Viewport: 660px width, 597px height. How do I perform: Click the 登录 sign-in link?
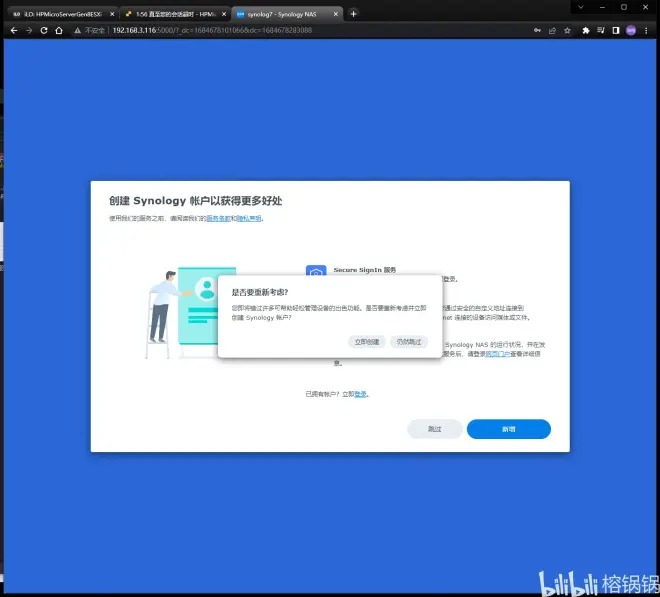[x=360, y=394]
